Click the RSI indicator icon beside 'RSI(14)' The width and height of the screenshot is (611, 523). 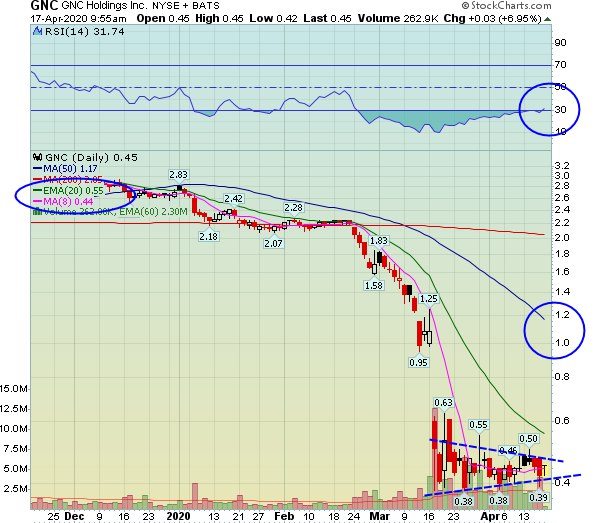tap(38, 31)
